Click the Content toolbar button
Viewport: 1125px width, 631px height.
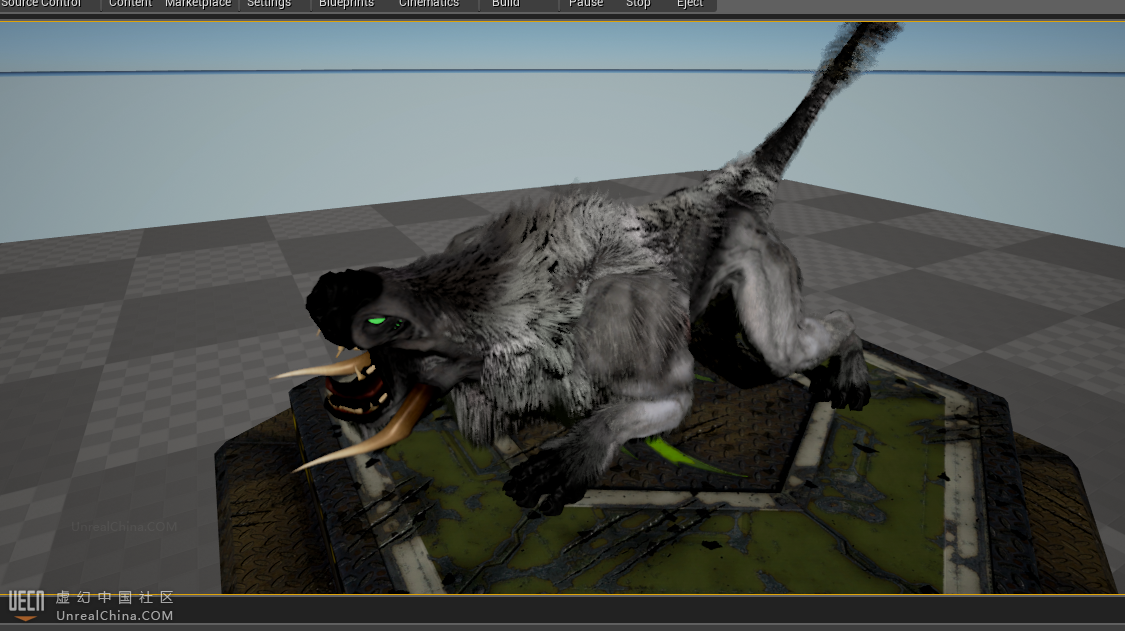coord(130,4)
